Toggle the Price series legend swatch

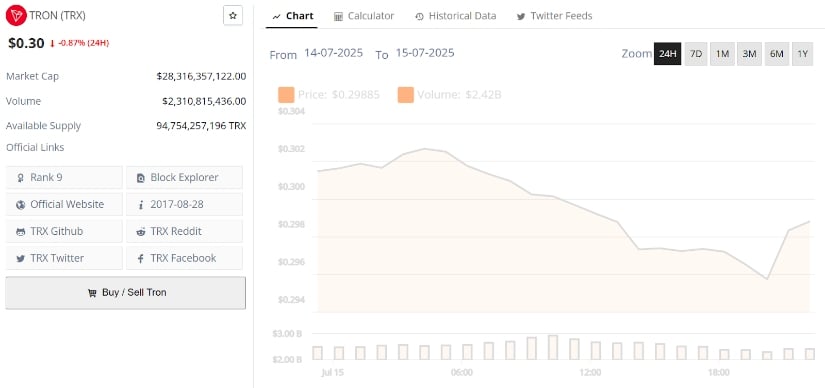(x=286, y=95)
